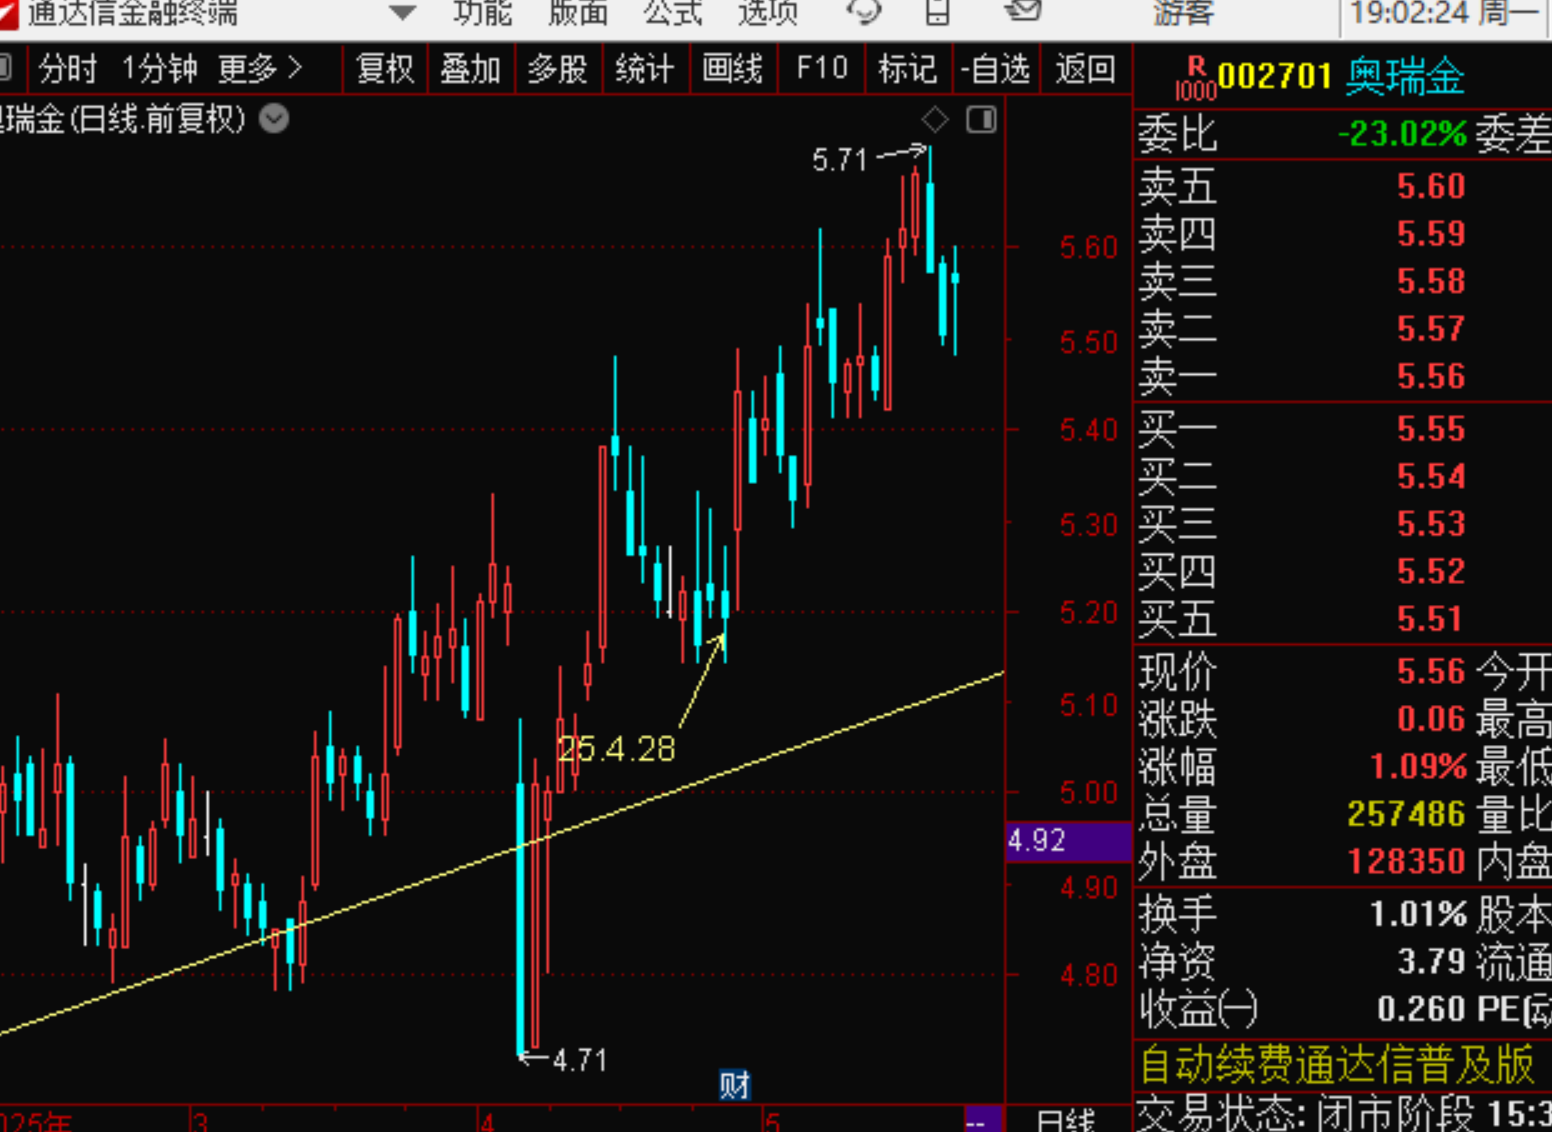Toggle the side panel layout icon
1552x1132 pixels.
[981, 121]
